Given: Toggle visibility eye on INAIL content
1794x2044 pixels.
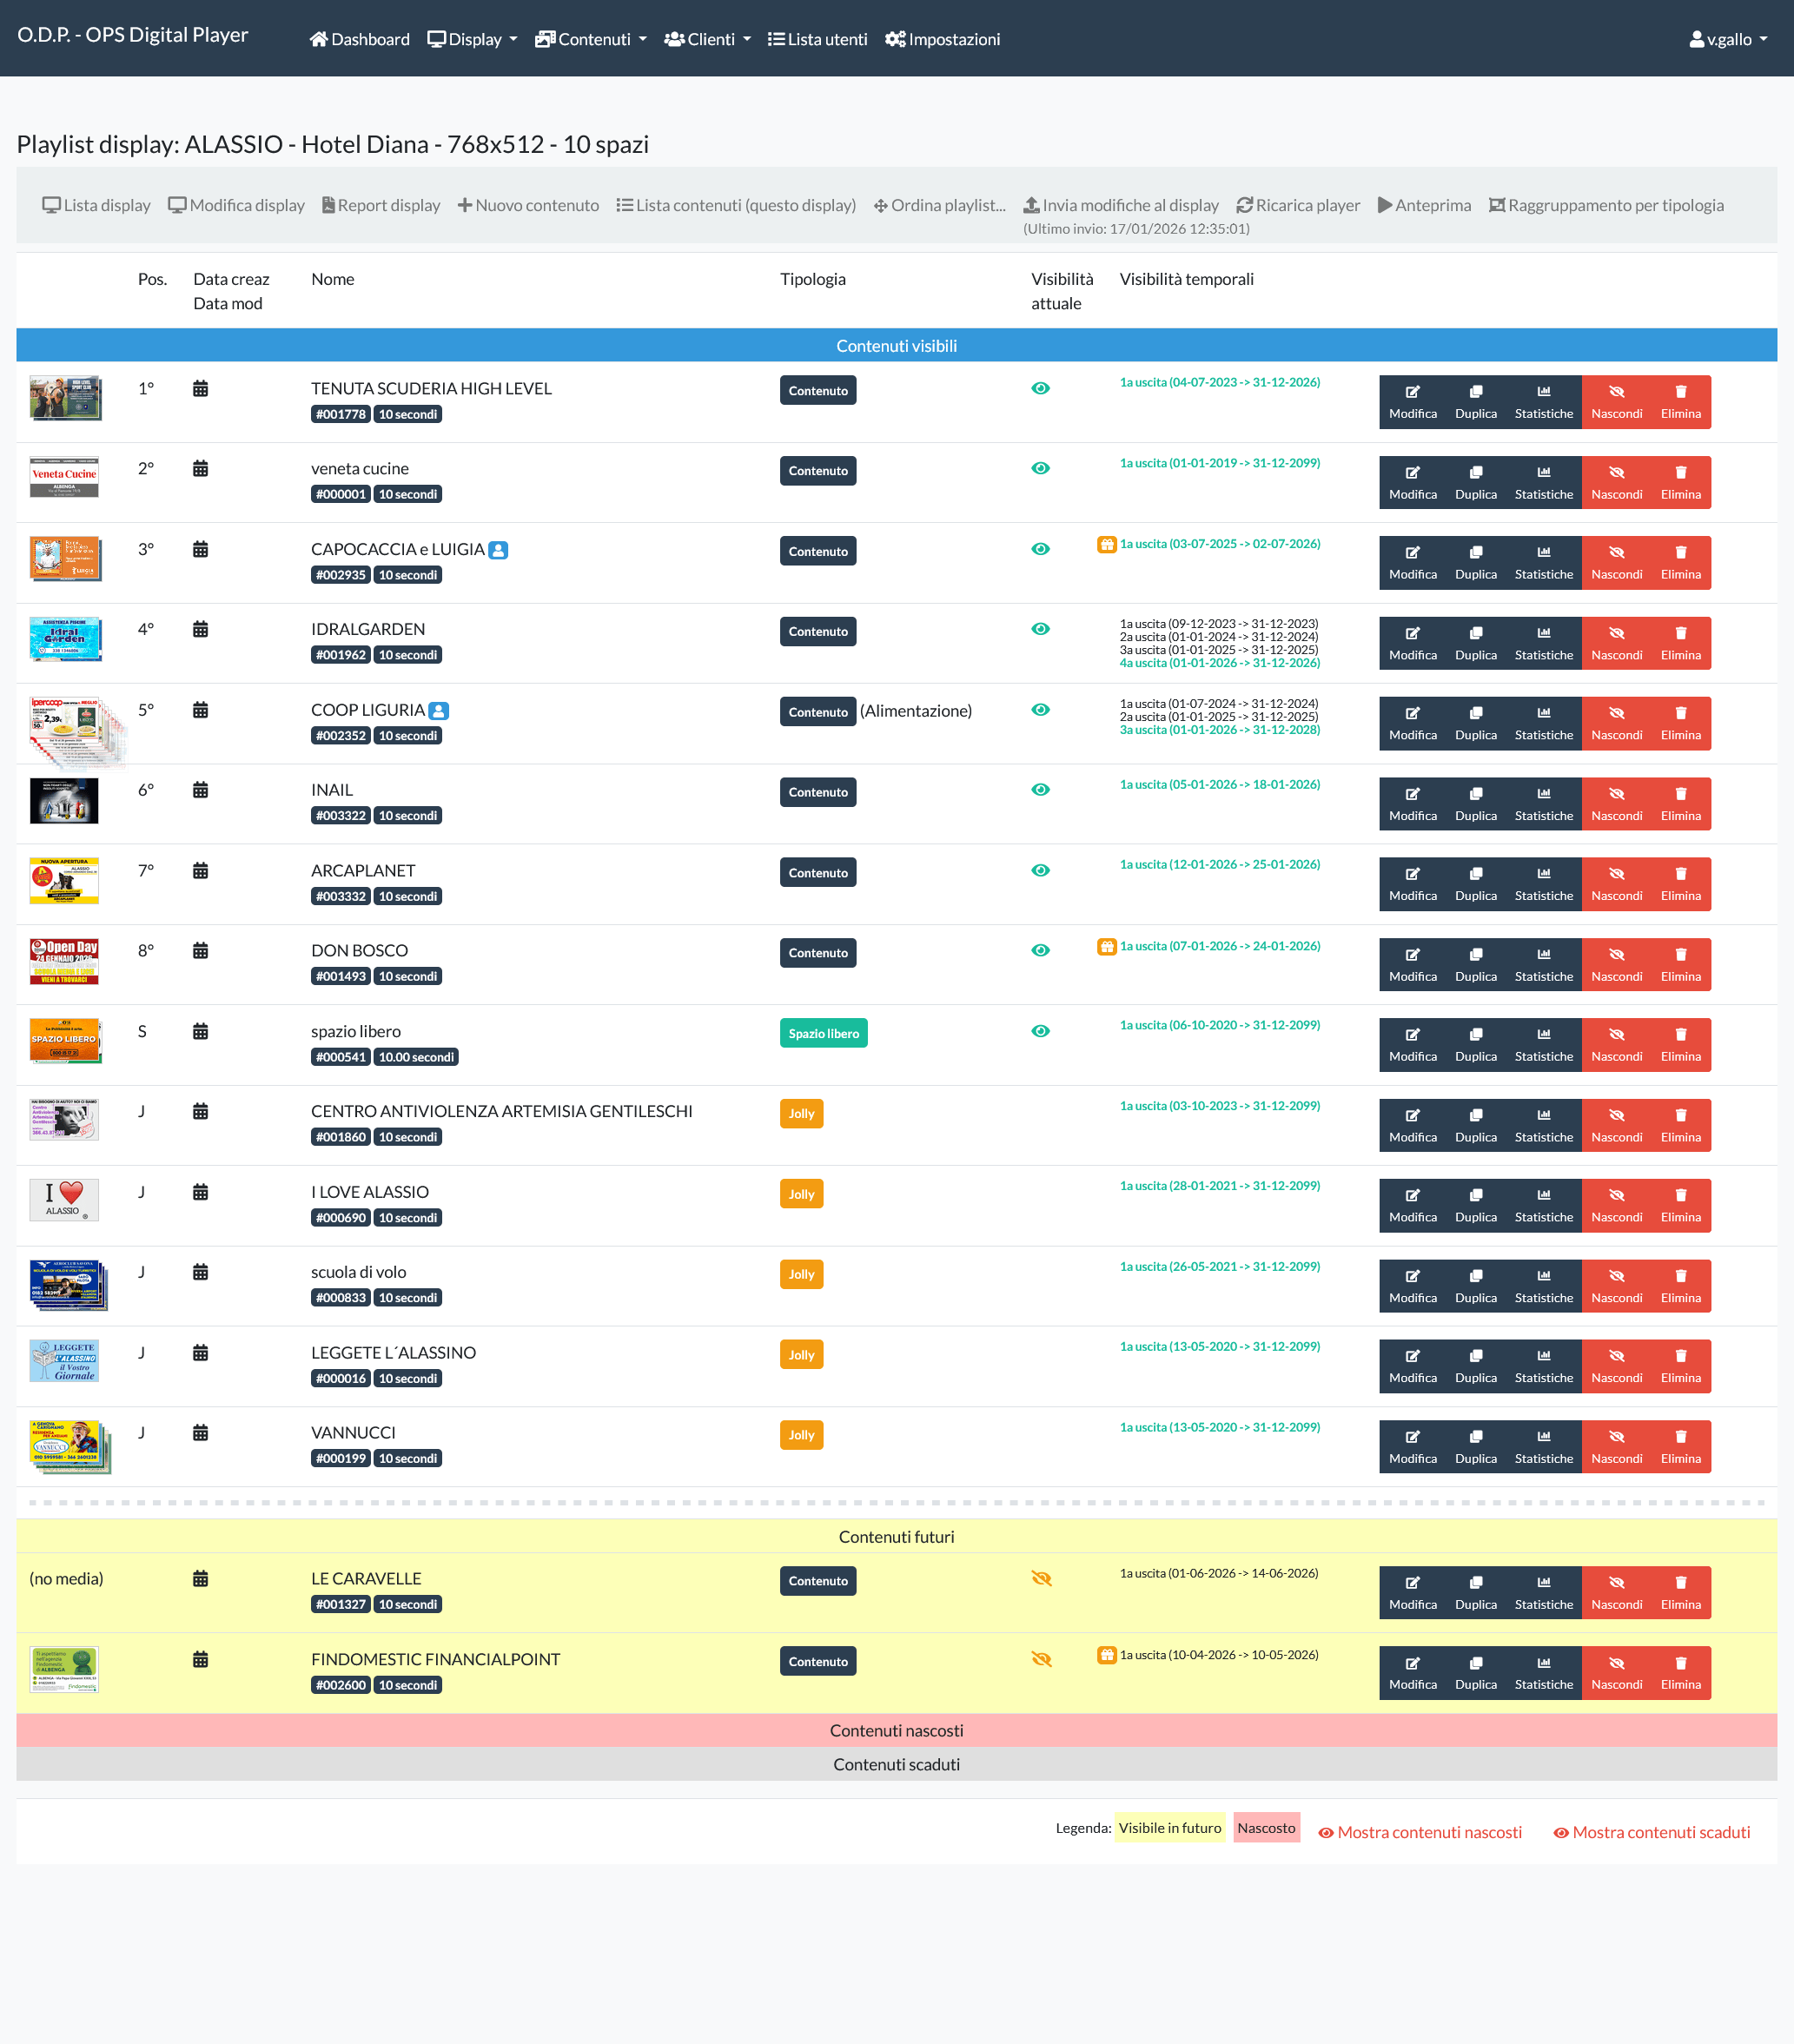Looking at the screenshot, I should pyautogui.click(x=1040, y=790).
